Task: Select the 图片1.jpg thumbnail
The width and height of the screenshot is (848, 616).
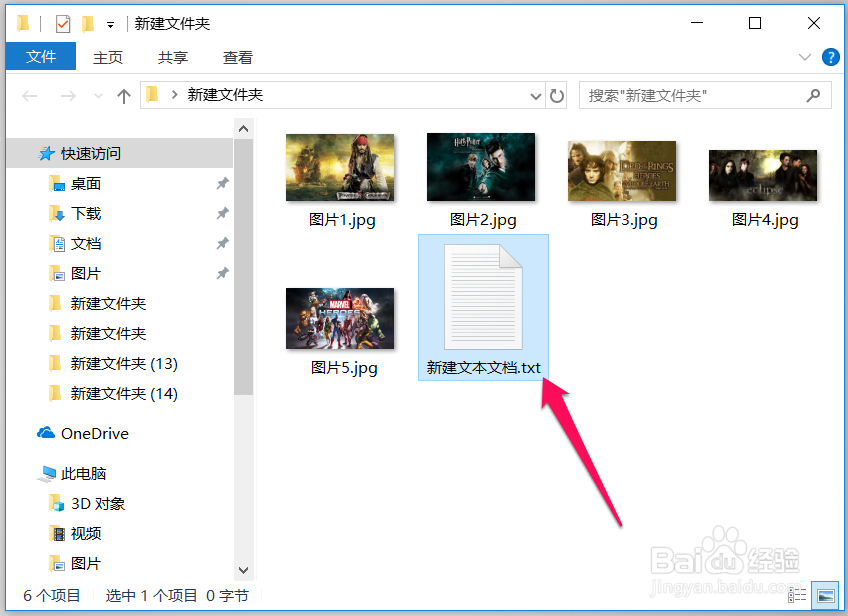Action: pos(340,168)
